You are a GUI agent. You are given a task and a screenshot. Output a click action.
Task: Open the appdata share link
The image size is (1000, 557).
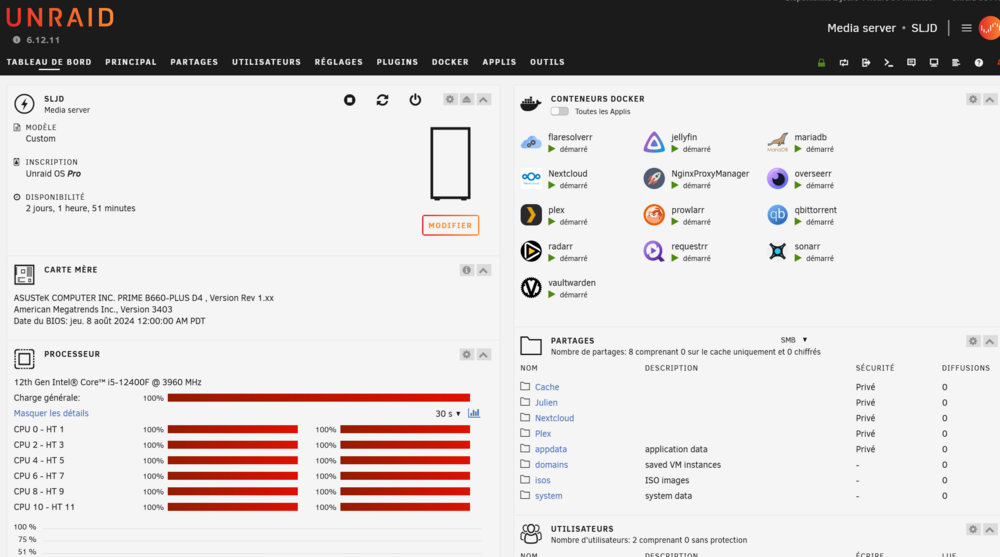(550, 449)
